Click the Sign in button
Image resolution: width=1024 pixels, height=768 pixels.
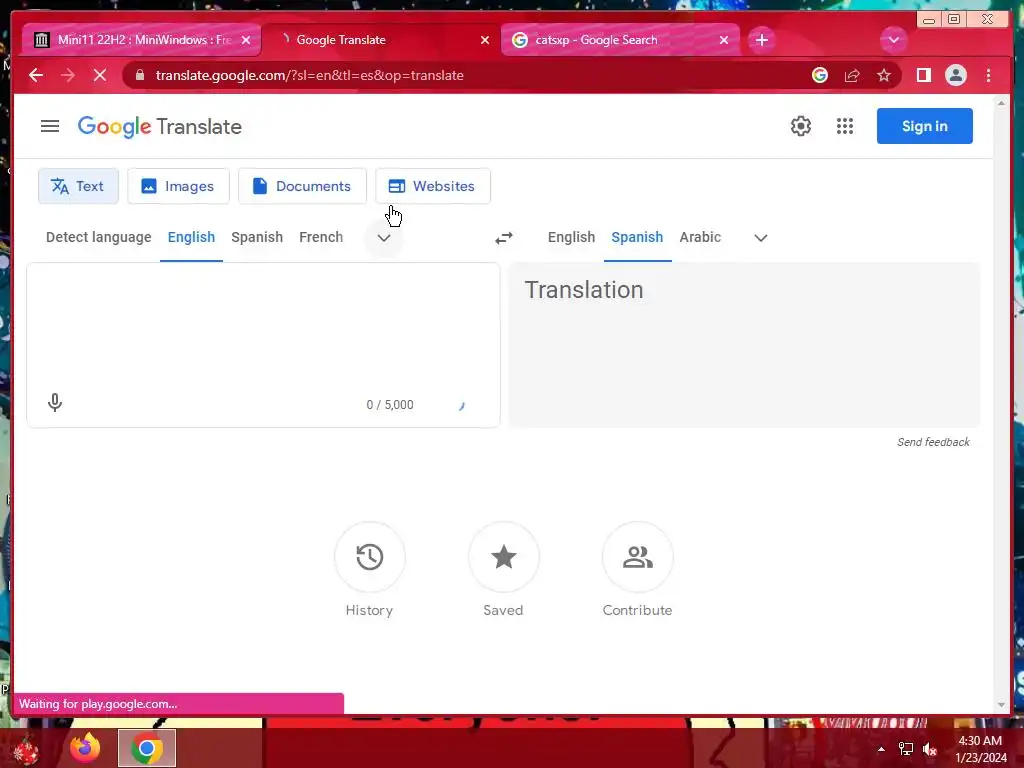[x=924, y=126]
